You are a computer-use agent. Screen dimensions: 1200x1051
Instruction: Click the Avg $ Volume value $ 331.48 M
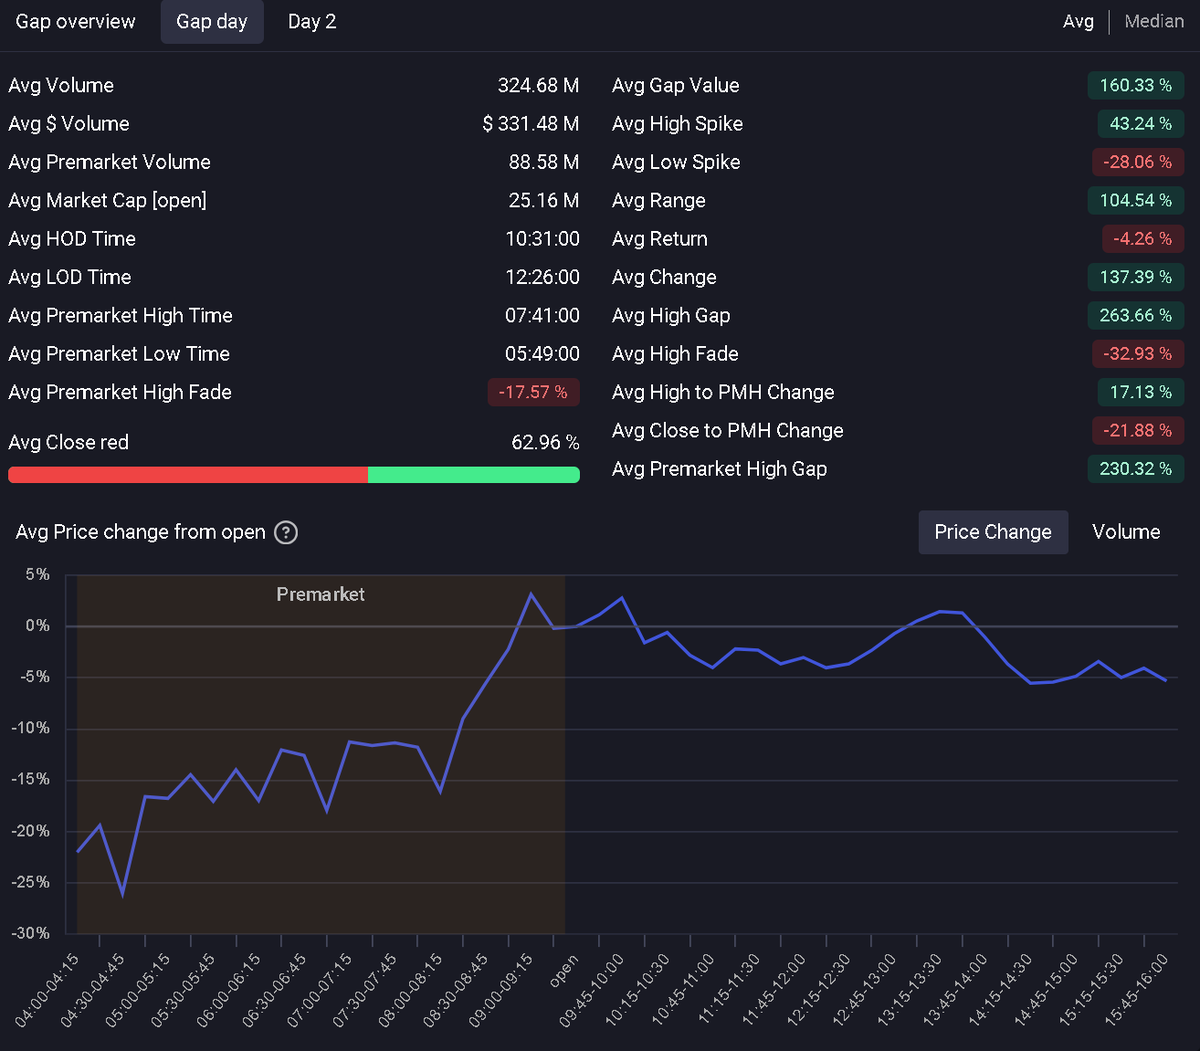(531, 124)
